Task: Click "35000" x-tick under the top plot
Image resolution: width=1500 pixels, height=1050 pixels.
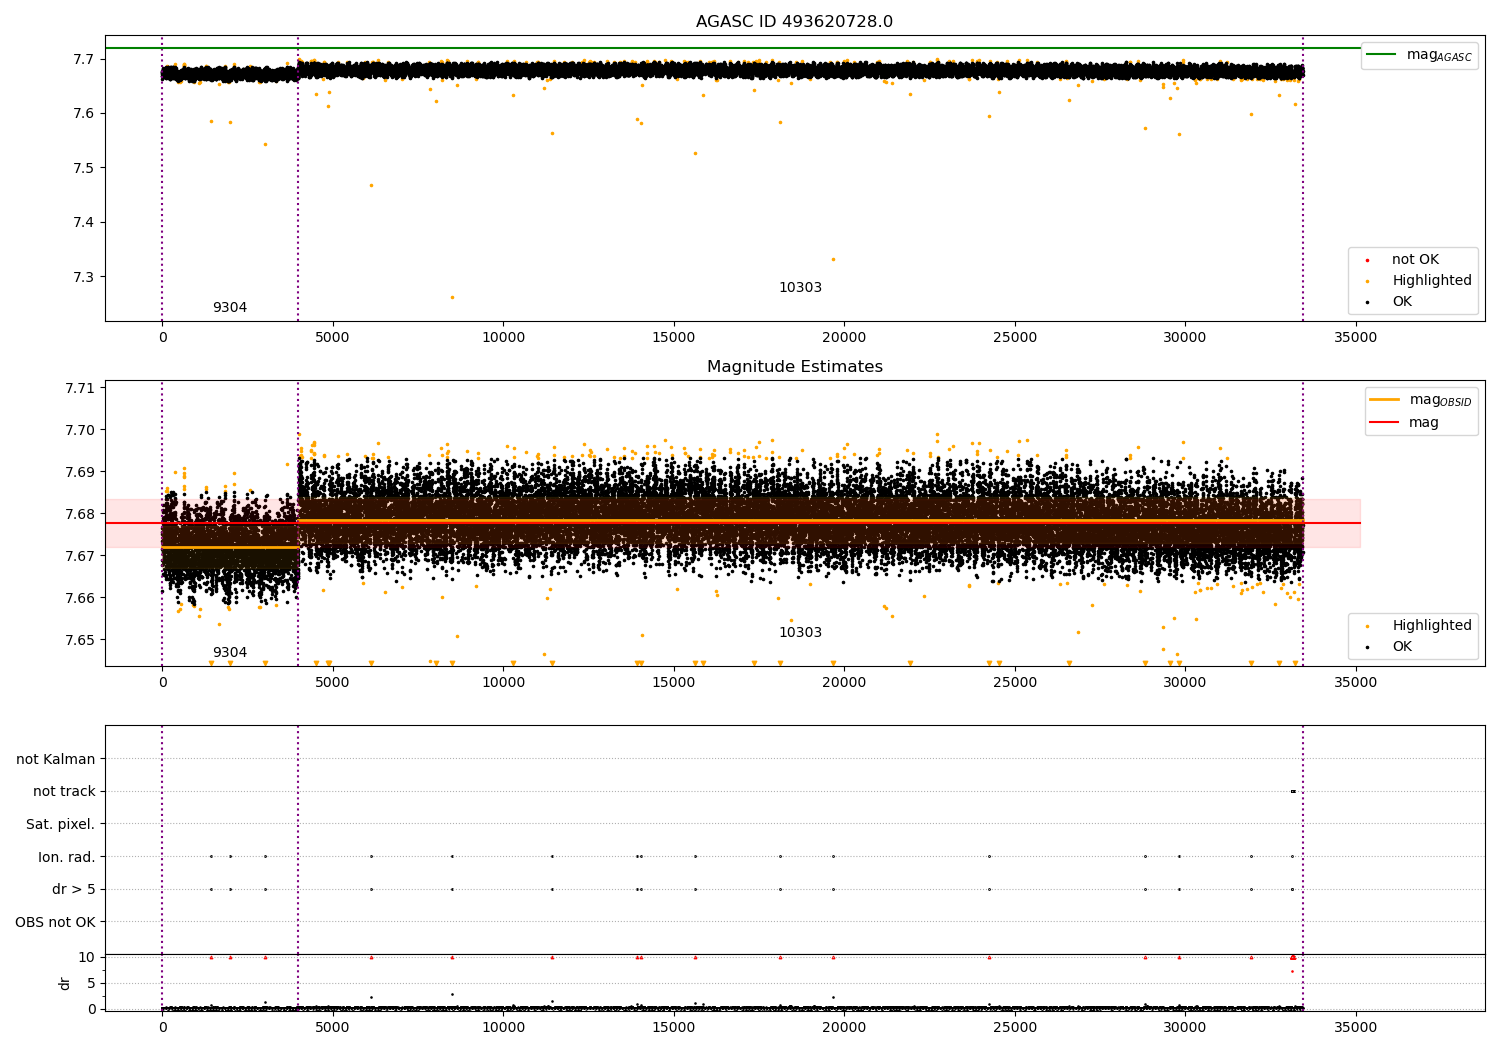Action: (1356, 338)
